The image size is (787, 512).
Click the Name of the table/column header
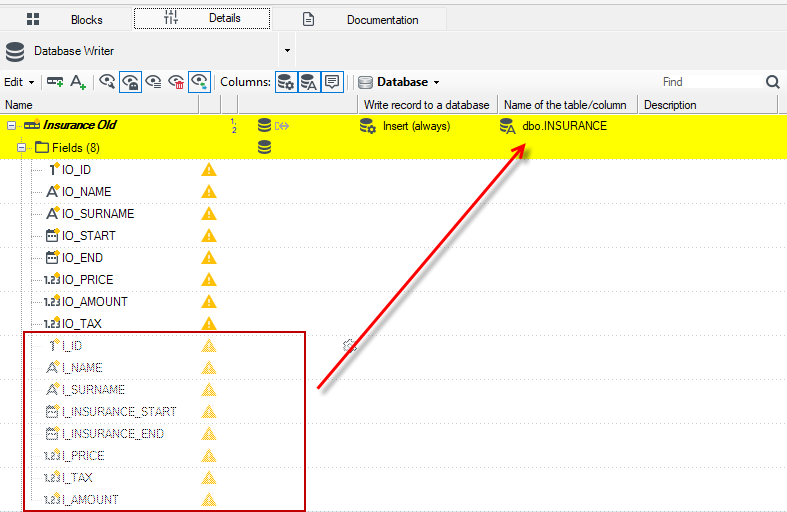point(567,105)
